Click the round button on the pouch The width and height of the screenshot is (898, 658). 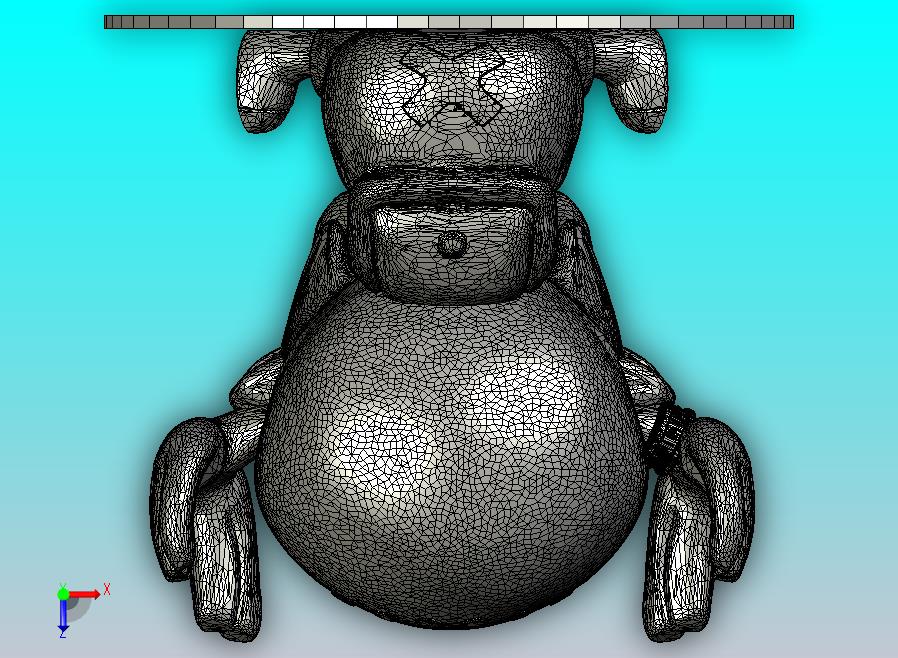[451, 245]
